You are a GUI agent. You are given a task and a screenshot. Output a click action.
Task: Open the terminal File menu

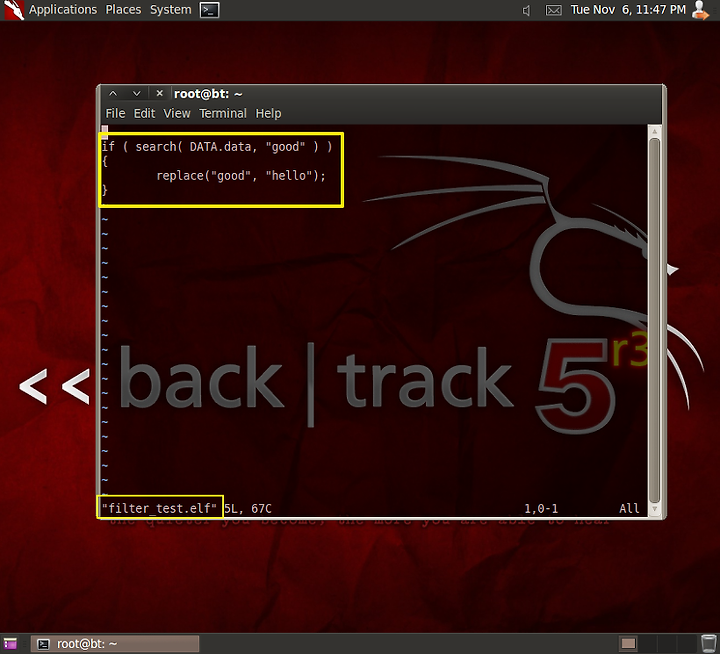tap(115, 113)
